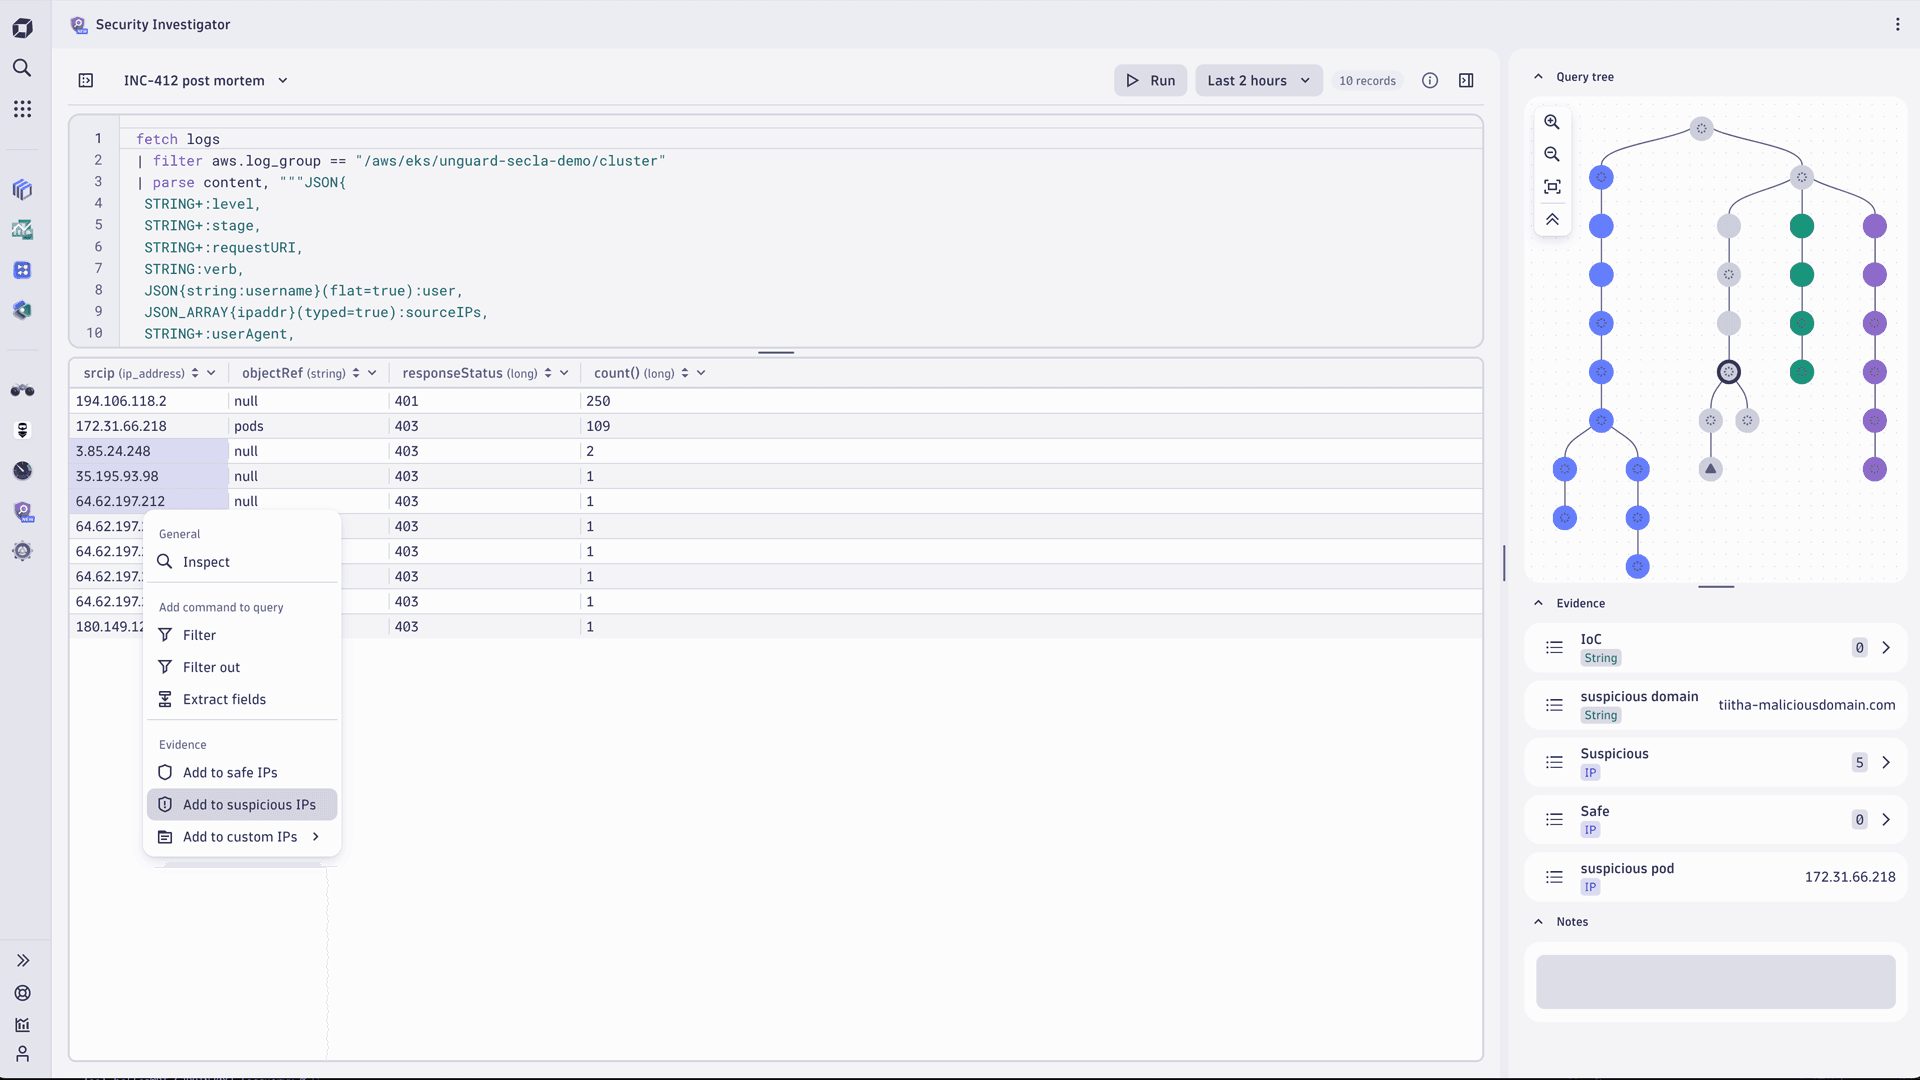Open the suspicious domain evidence list icon
Screen dimensions: 1920x1080
[1554, 705]
